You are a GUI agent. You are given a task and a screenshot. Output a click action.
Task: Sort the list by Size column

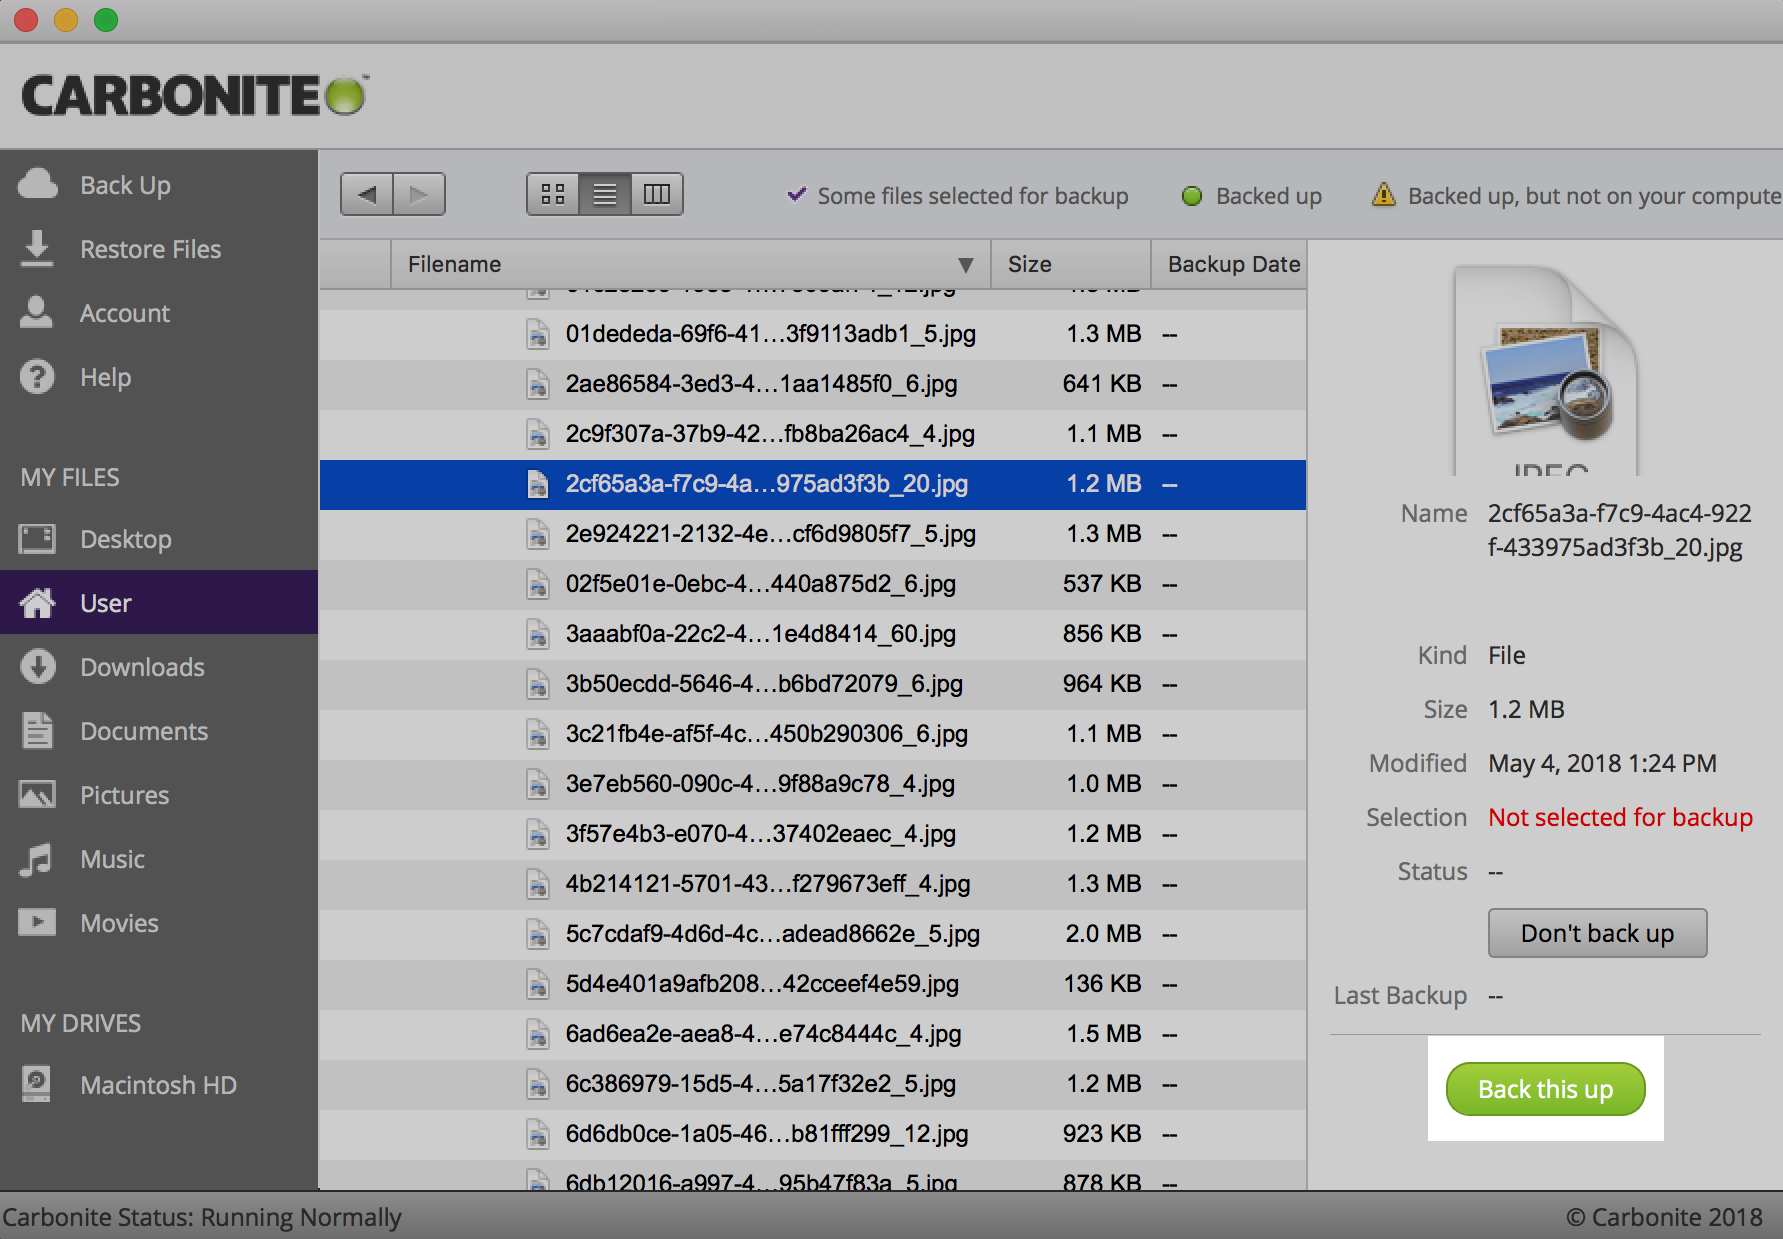pyautogui.click(x=1030, y=264)
